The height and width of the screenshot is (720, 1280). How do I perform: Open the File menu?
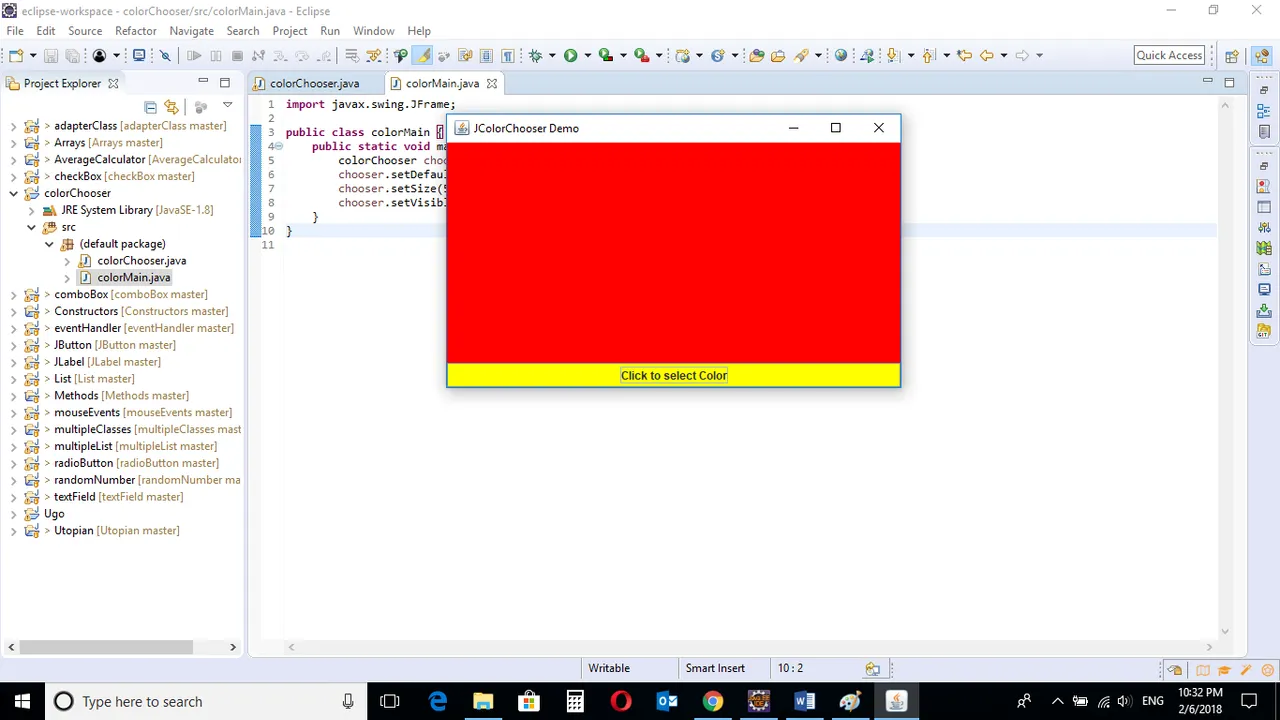coord(15,31)
